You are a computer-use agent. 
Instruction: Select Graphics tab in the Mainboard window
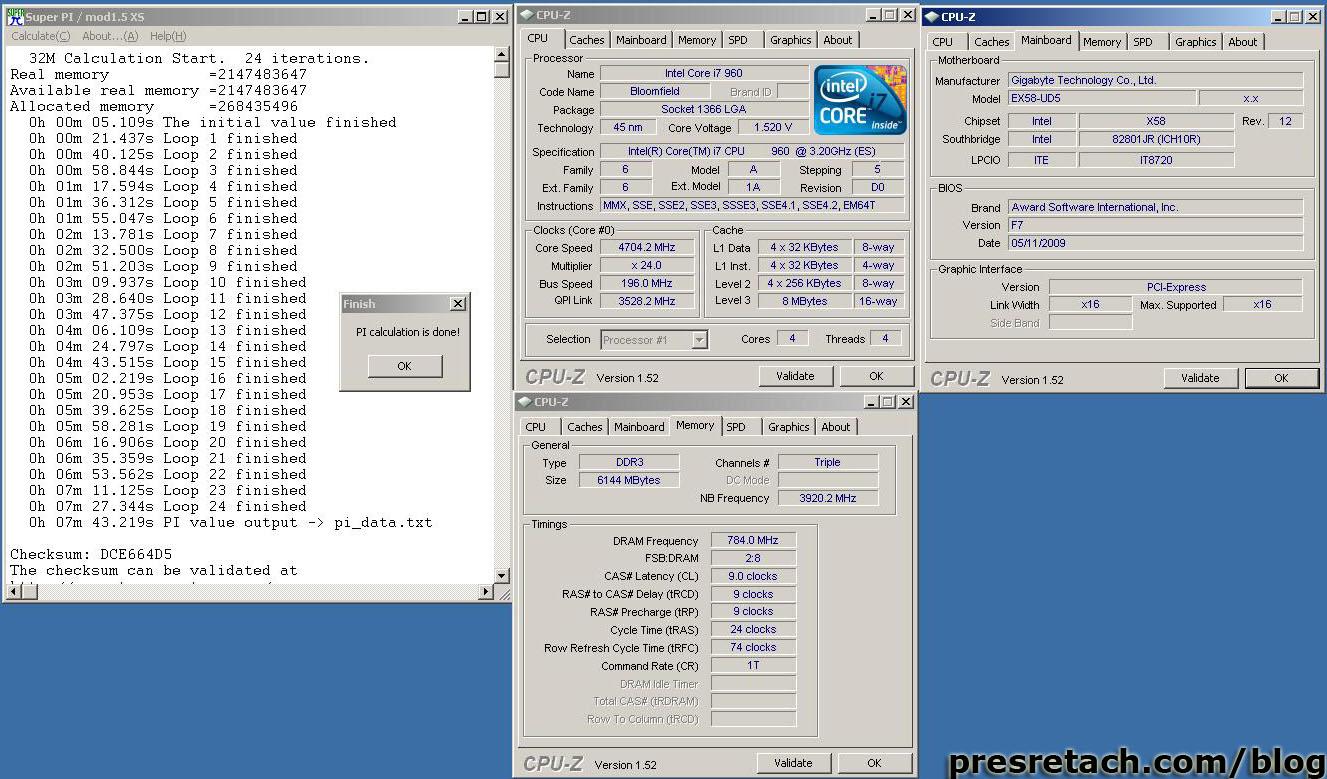(x=1195, y=42)
